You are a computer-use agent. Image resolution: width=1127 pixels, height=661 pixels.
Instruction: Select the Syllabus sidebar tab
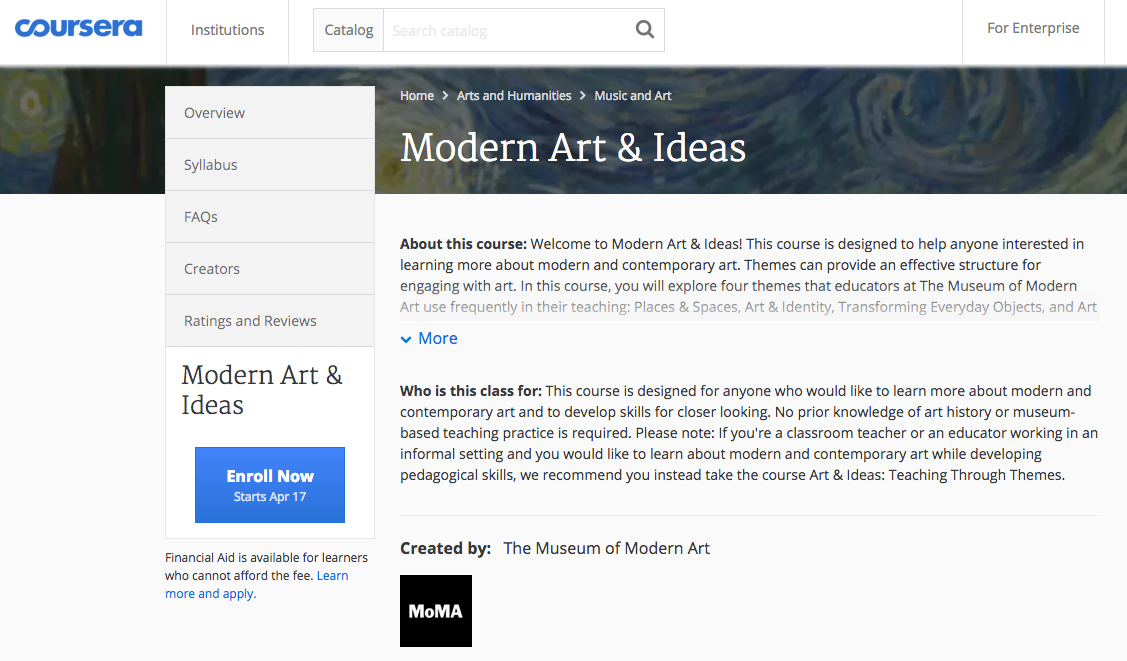tap(270, 165)
